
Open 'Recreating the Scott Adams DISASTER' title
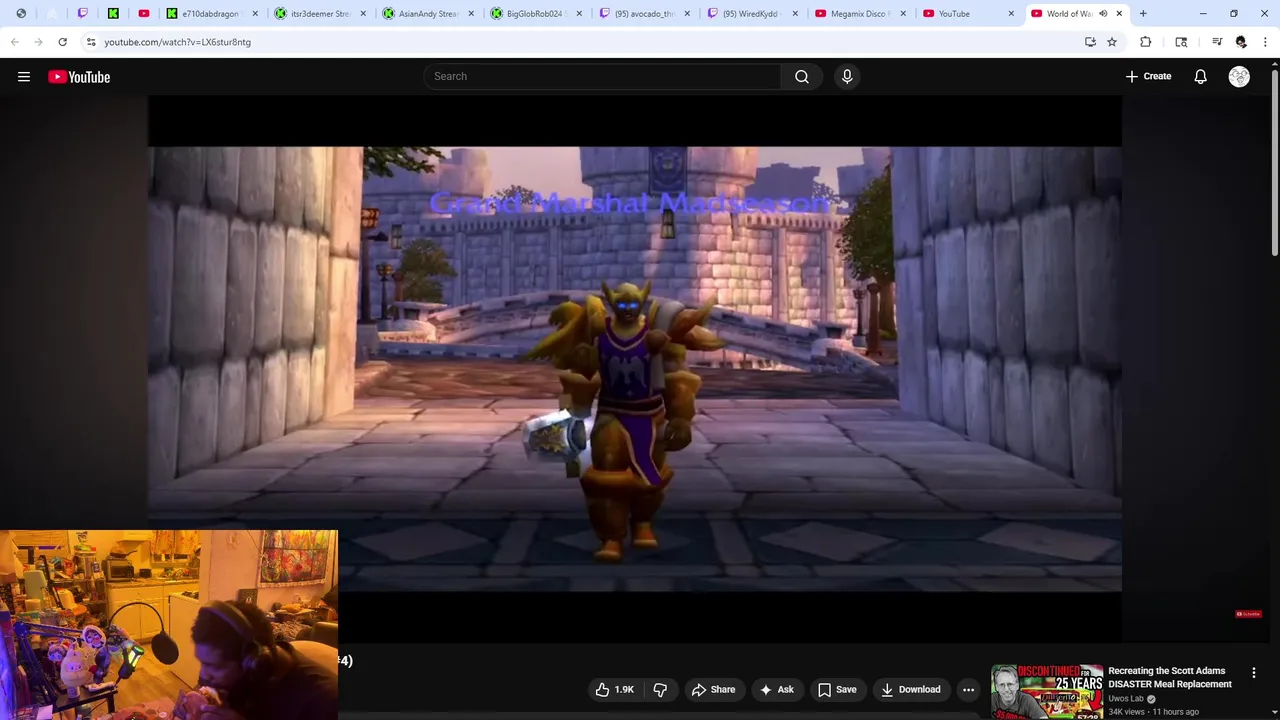pos(1170,677)
